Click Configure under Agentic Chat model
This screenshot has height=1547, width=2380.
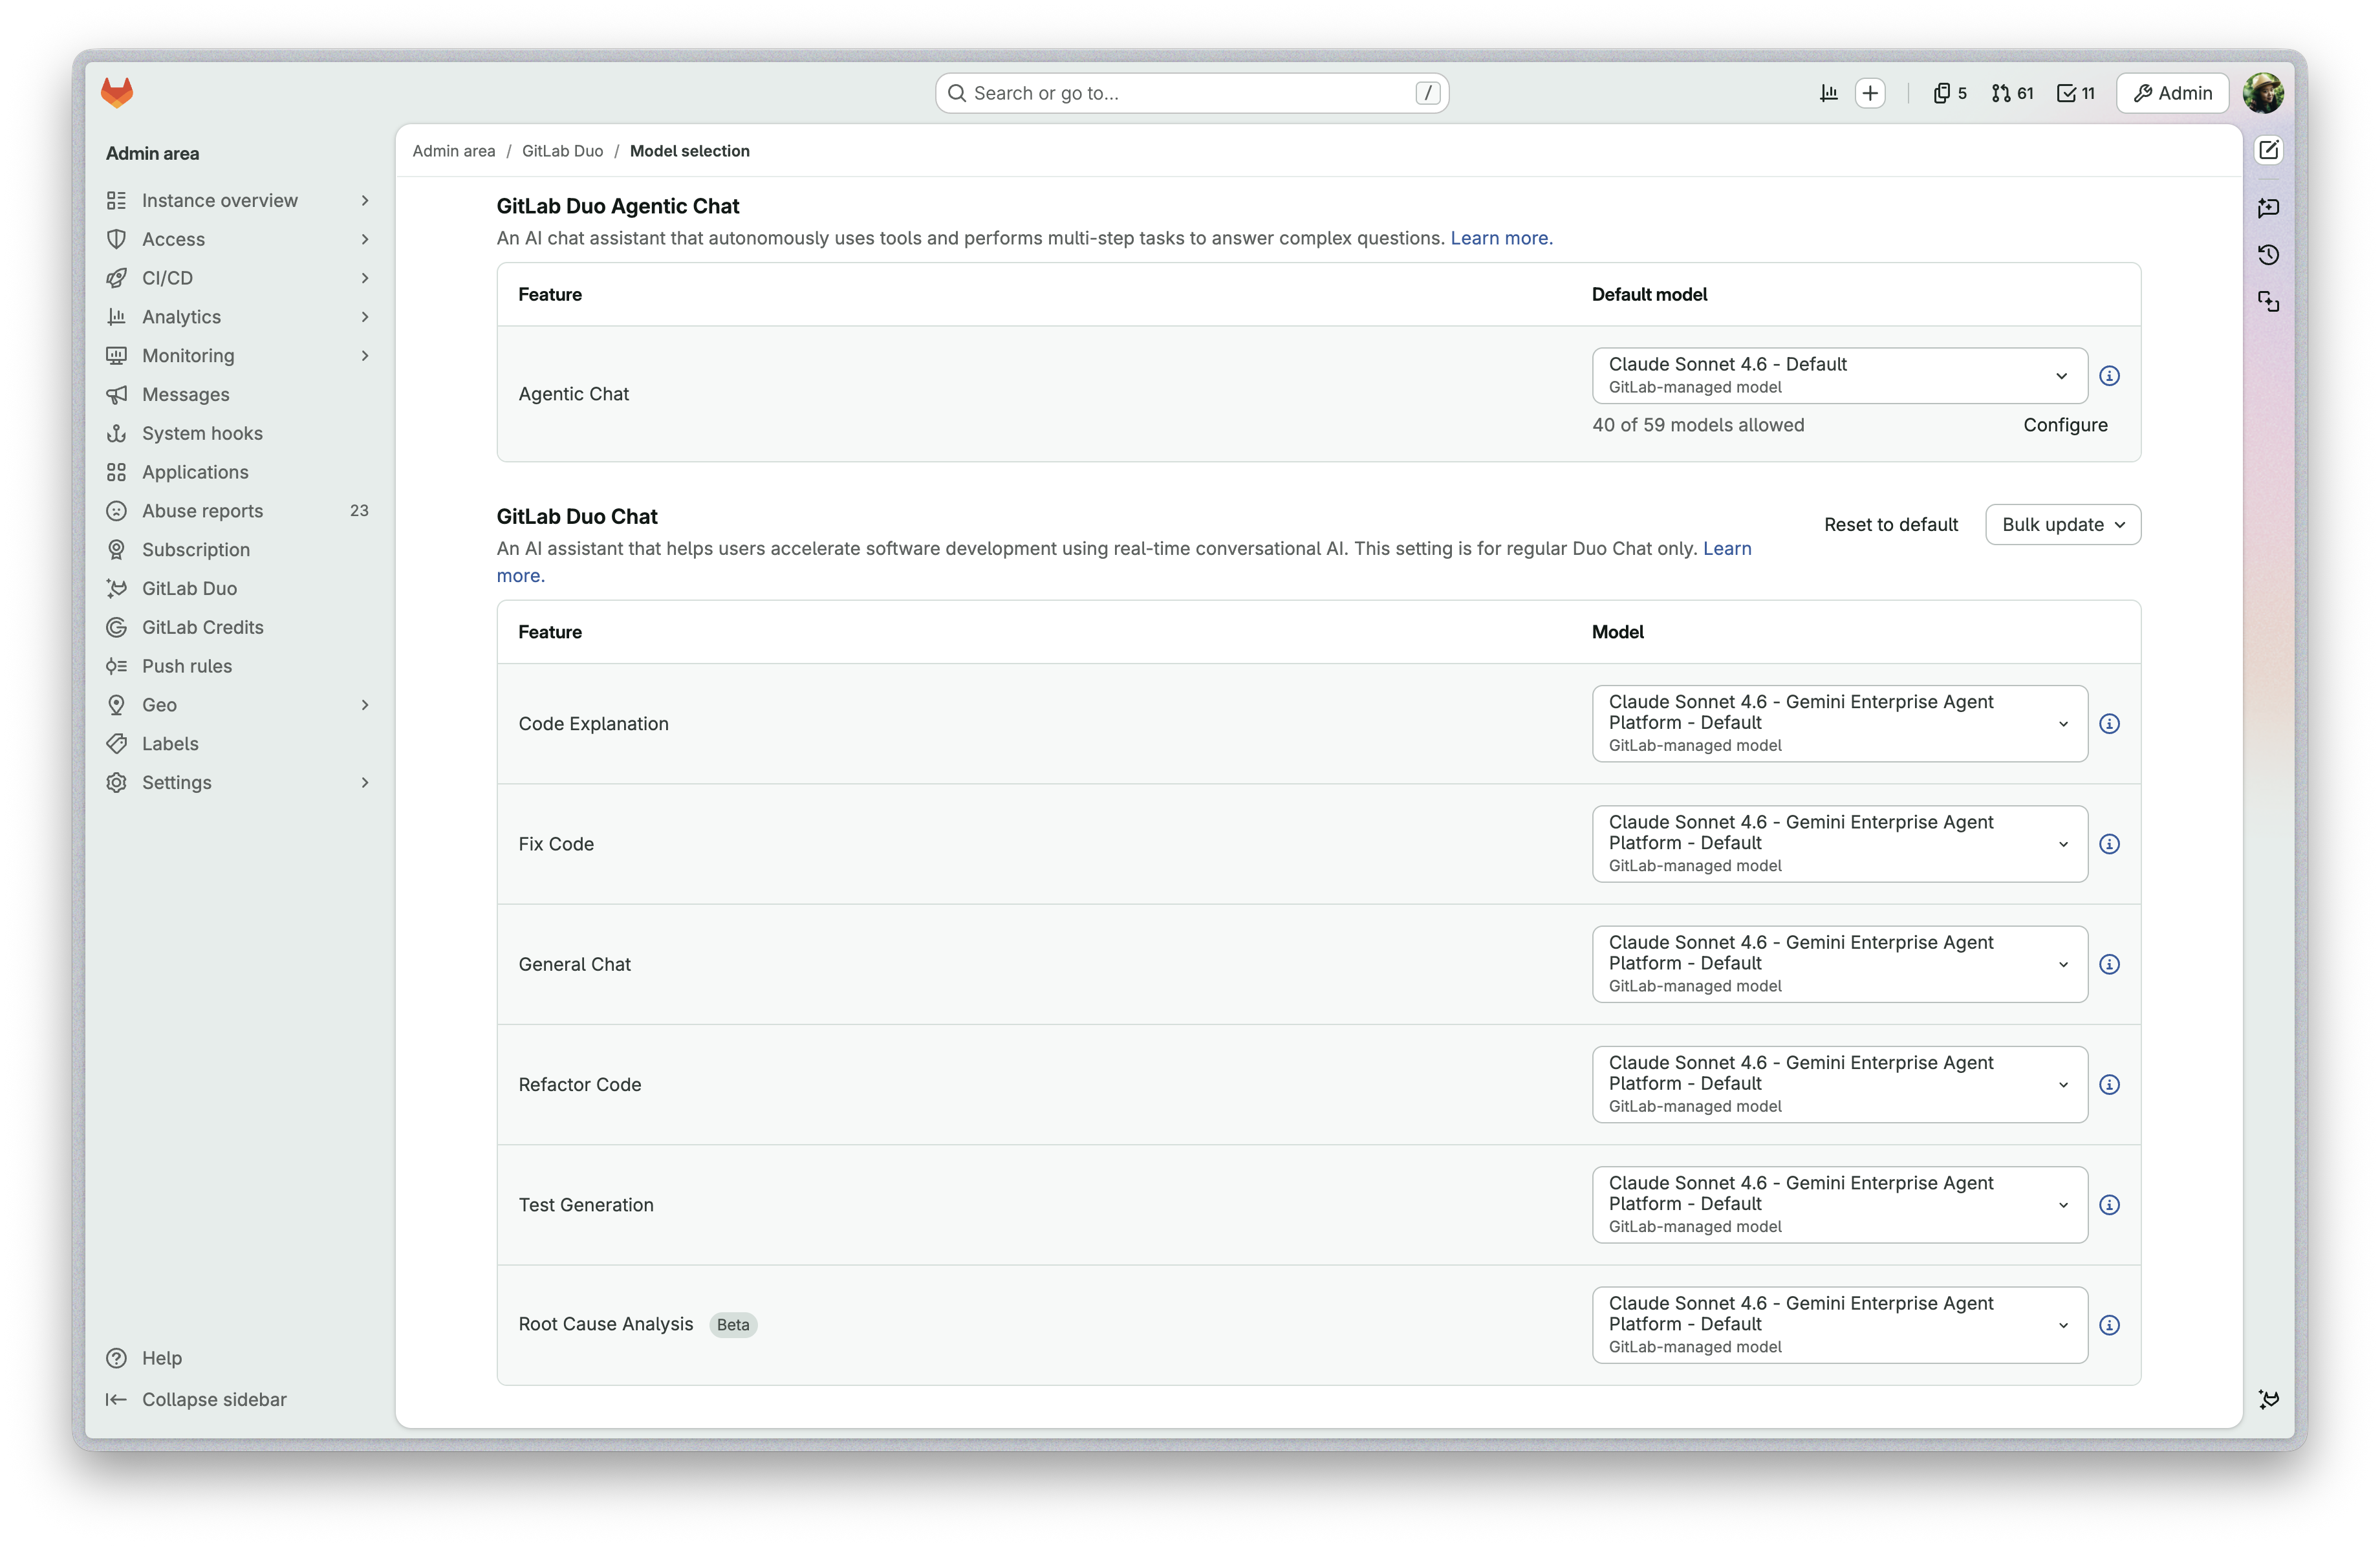pos(2065,425)
